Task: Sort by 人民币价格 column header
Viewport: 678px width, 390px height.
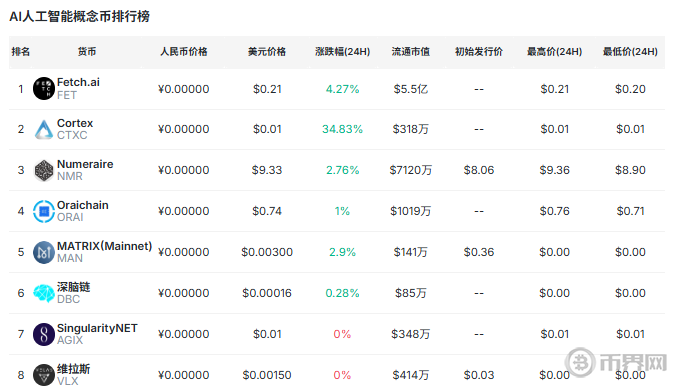Action: tap(184, 52)
